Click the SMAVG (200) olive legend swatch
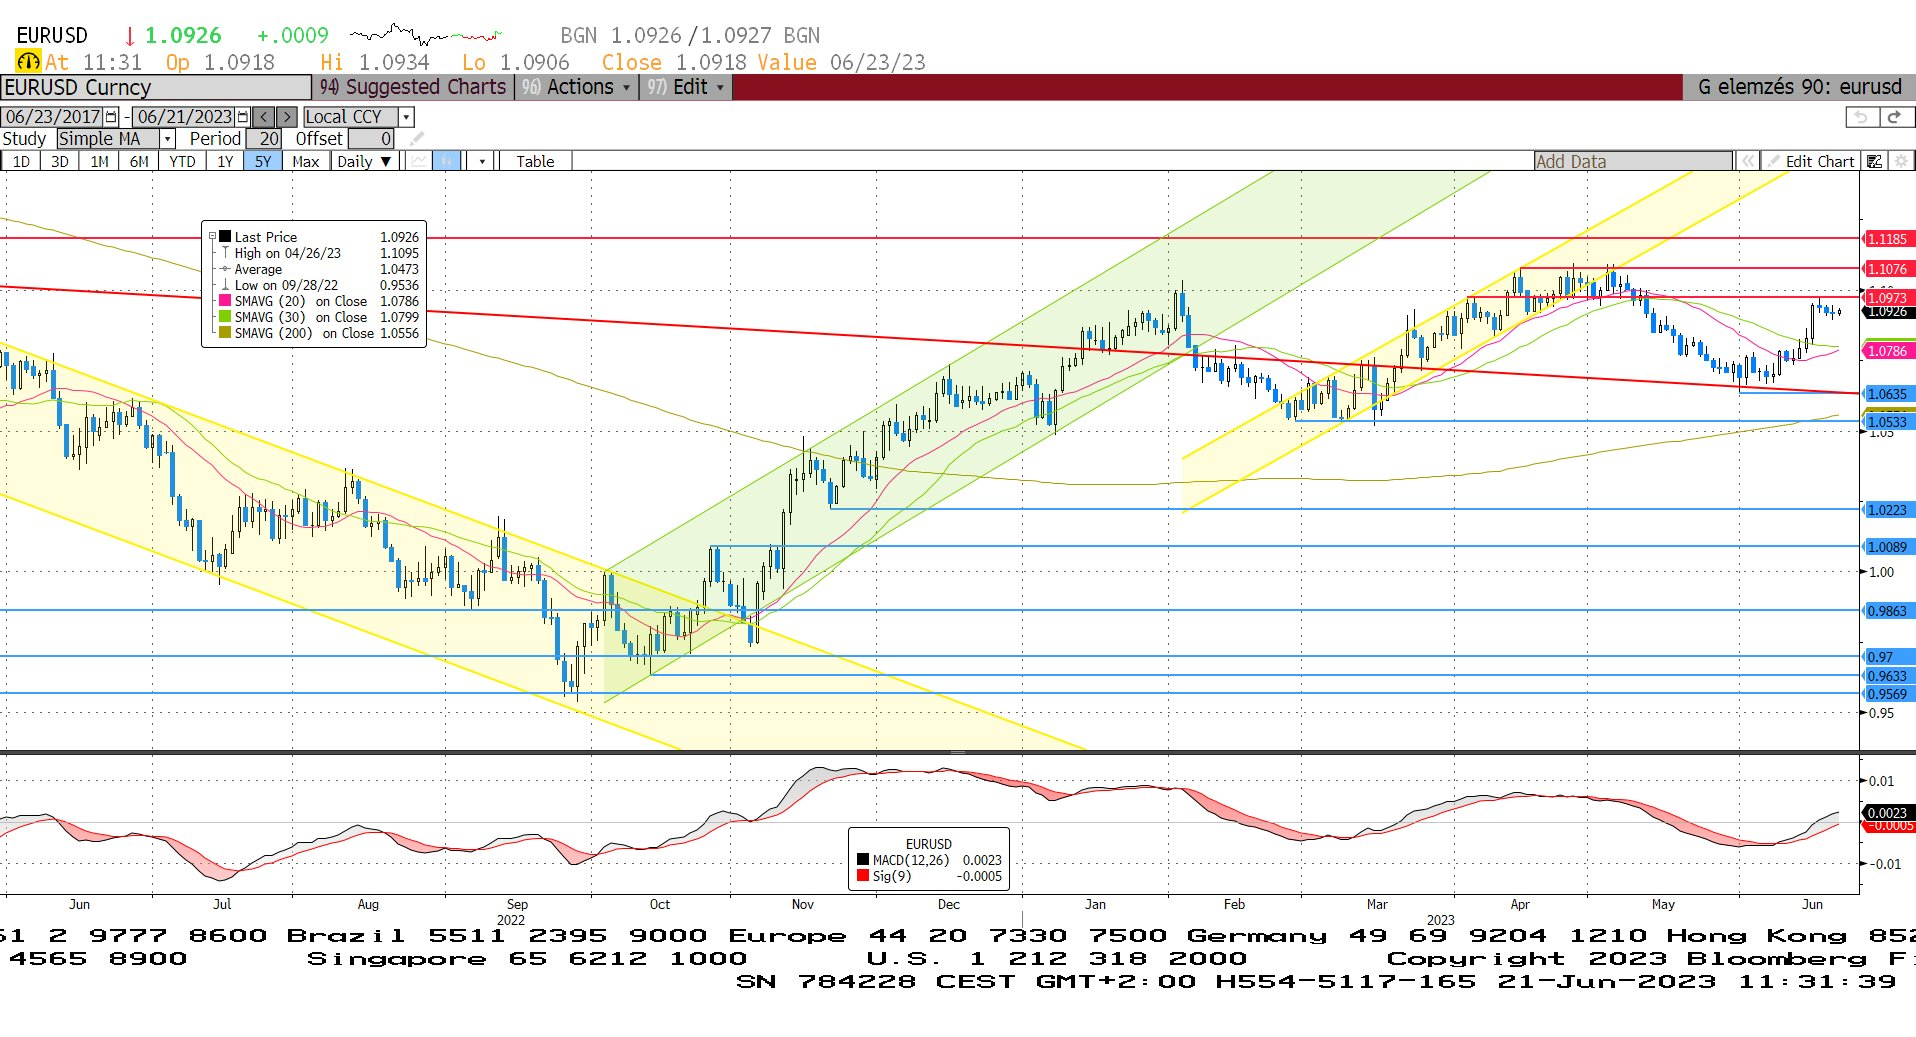1916x1037 pixels. pyautogui.click(x=225, y=333)
